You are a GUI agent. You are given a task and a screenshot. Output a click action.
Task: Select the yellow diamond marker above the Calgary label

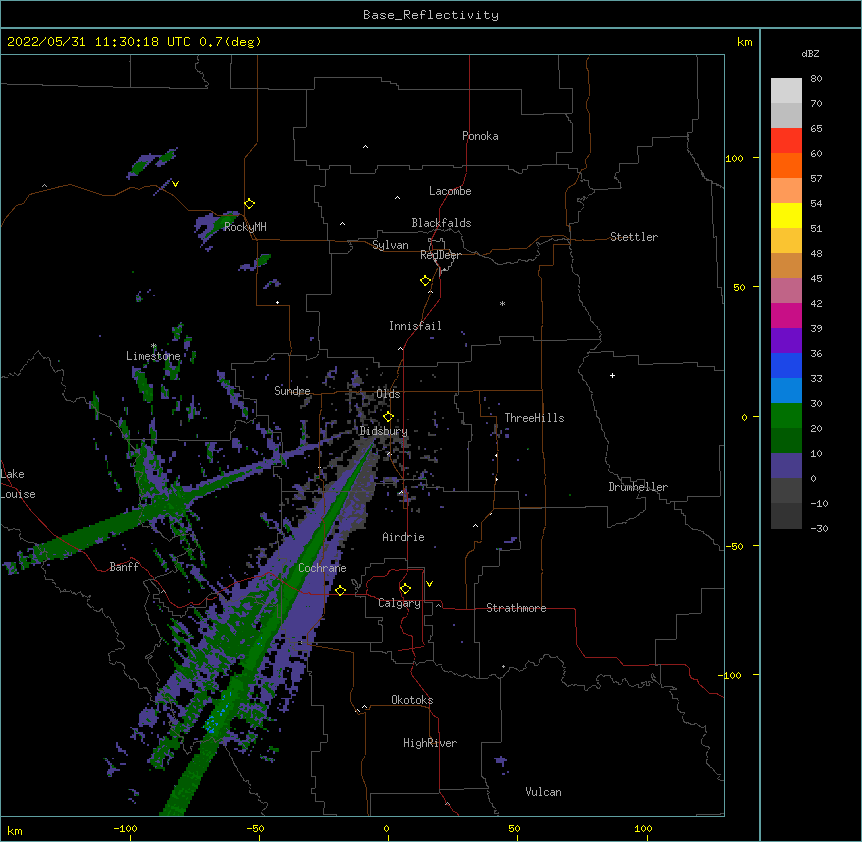(405, 589)
